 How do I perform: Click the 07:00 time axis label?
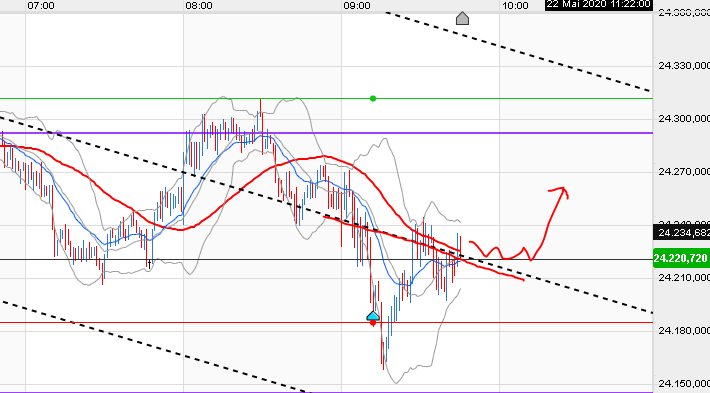click(x=41, y=5)
